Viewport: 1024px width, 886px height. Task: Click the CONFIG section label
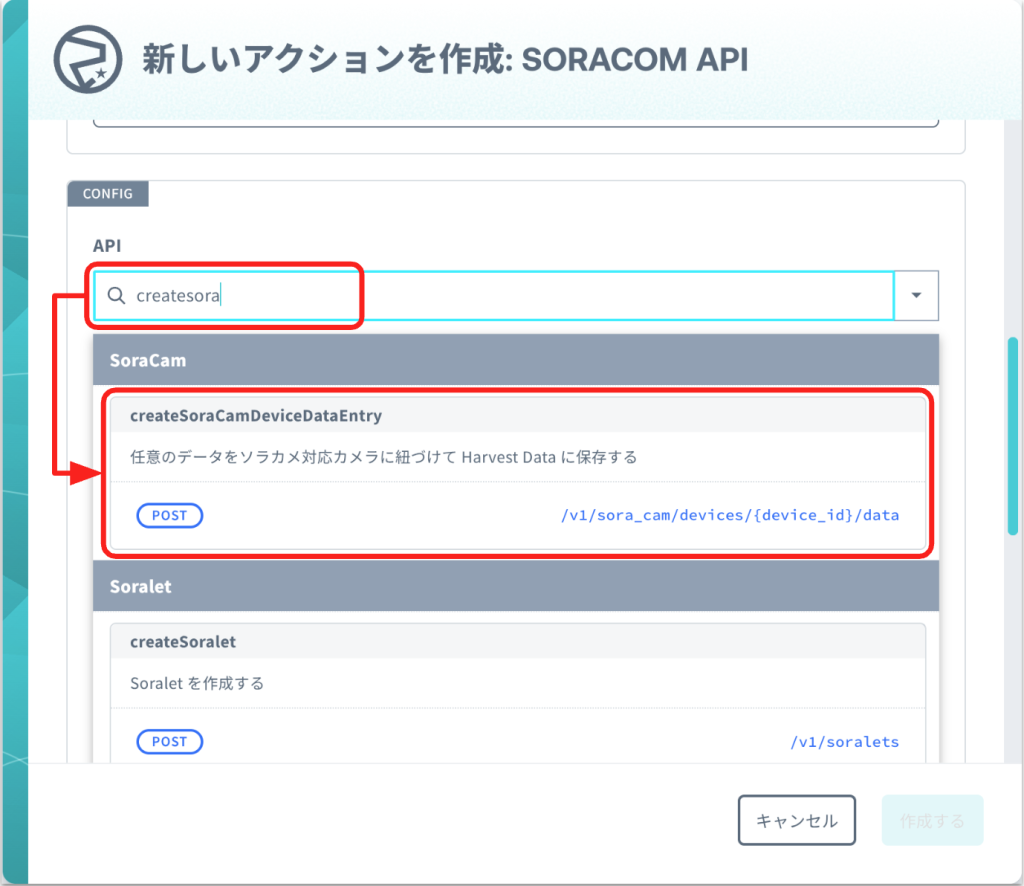[108, 194]
